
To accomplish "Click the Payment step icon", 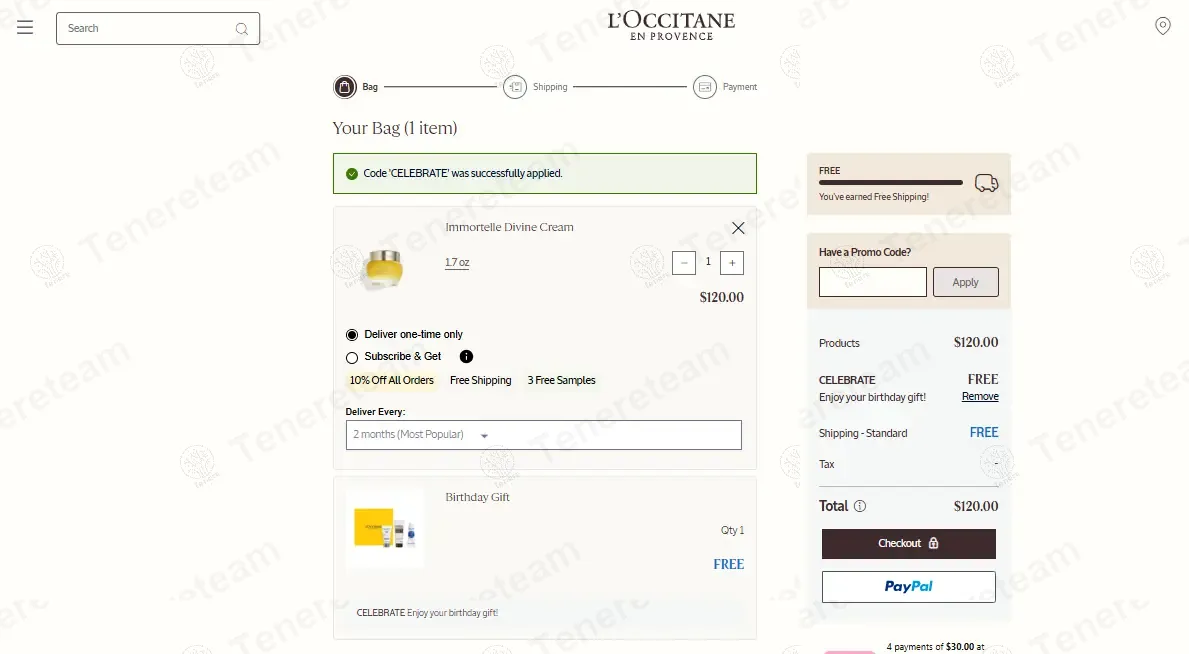I will [704, 86].
